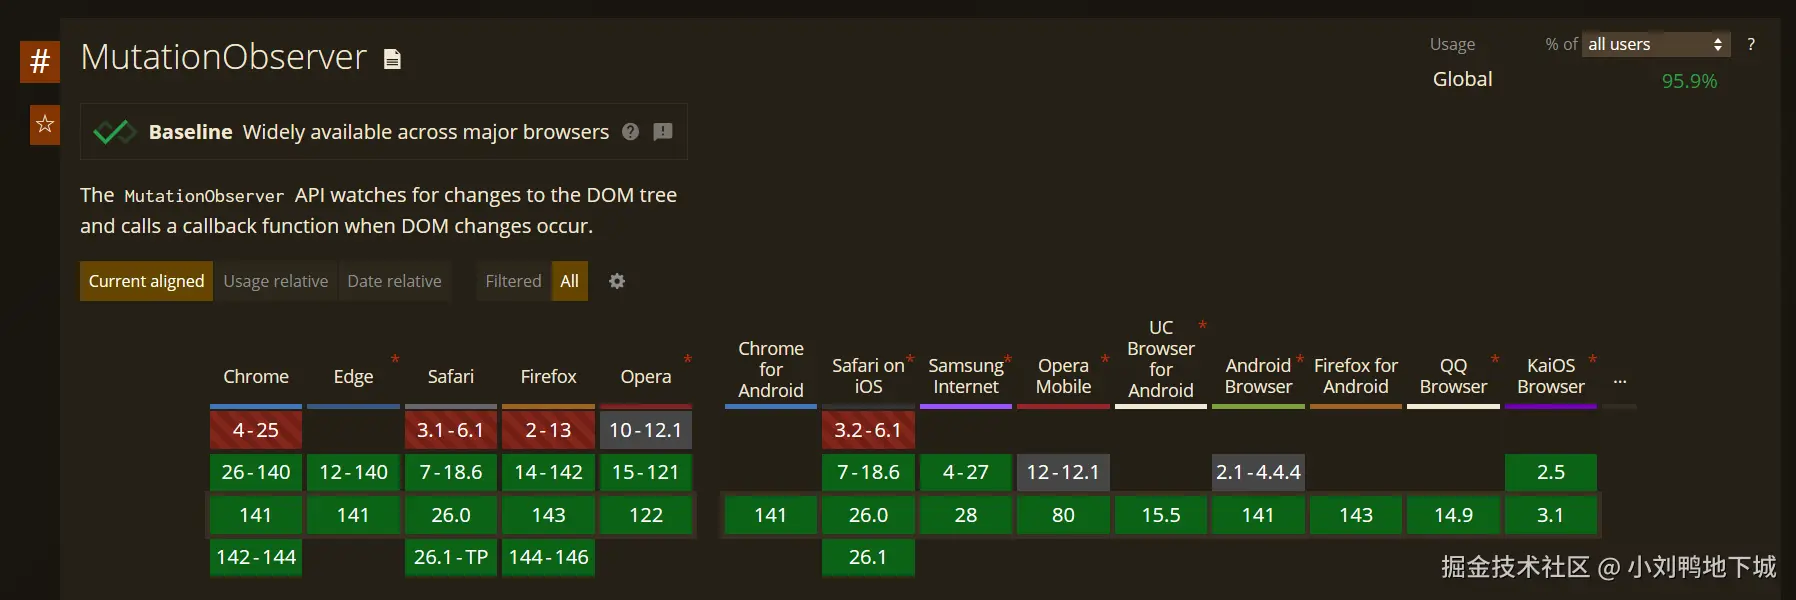Click KaiOS Browser 2.5 cell
Image resolution: width=1796 pixels, height=600 pixels.
[1551, 472]
